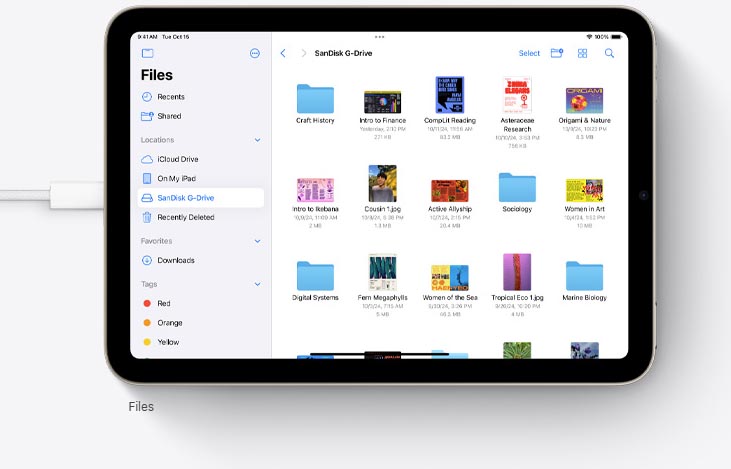Select Recents in the sidebar

point(170,97)
